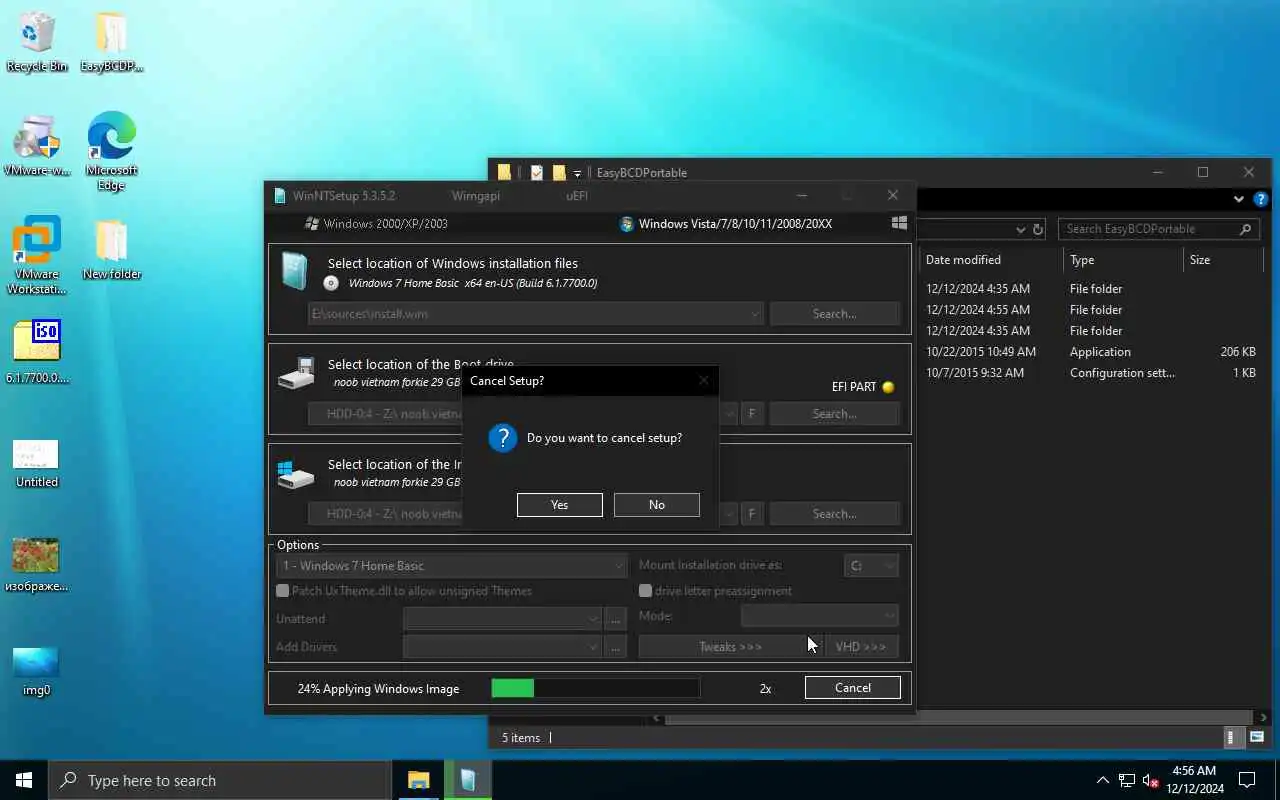1280x800 pixels.
Task: Open VHD >>> options
Action: pyautogui.click(x=861, y=647)
